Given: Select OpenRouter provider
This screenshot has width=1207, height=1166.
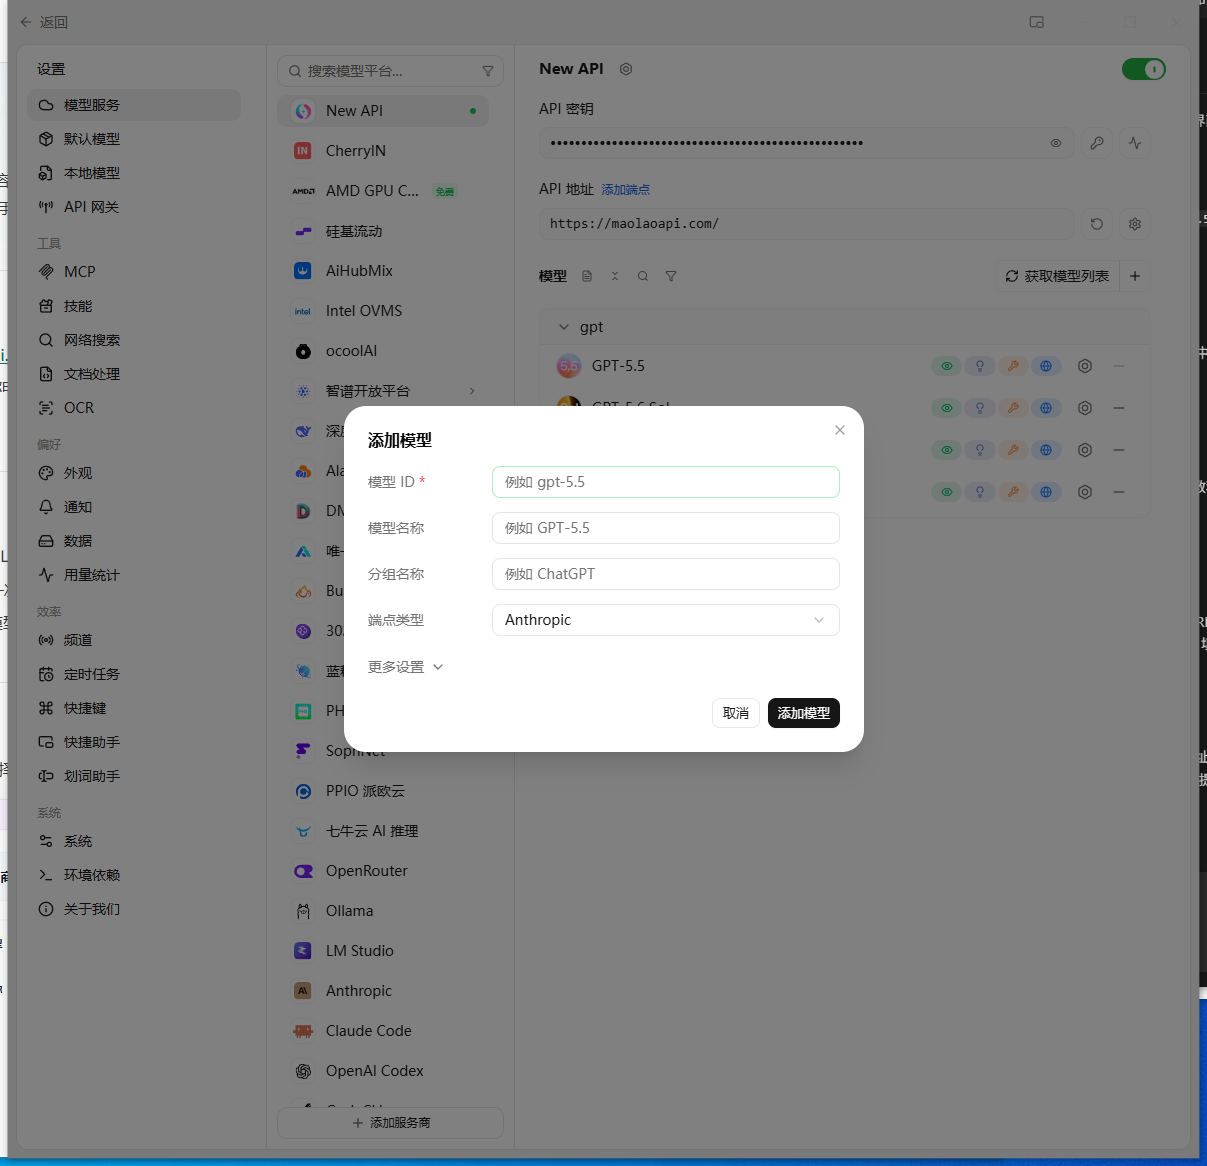Looking at the screenshot, I should (x=383, y=871).
